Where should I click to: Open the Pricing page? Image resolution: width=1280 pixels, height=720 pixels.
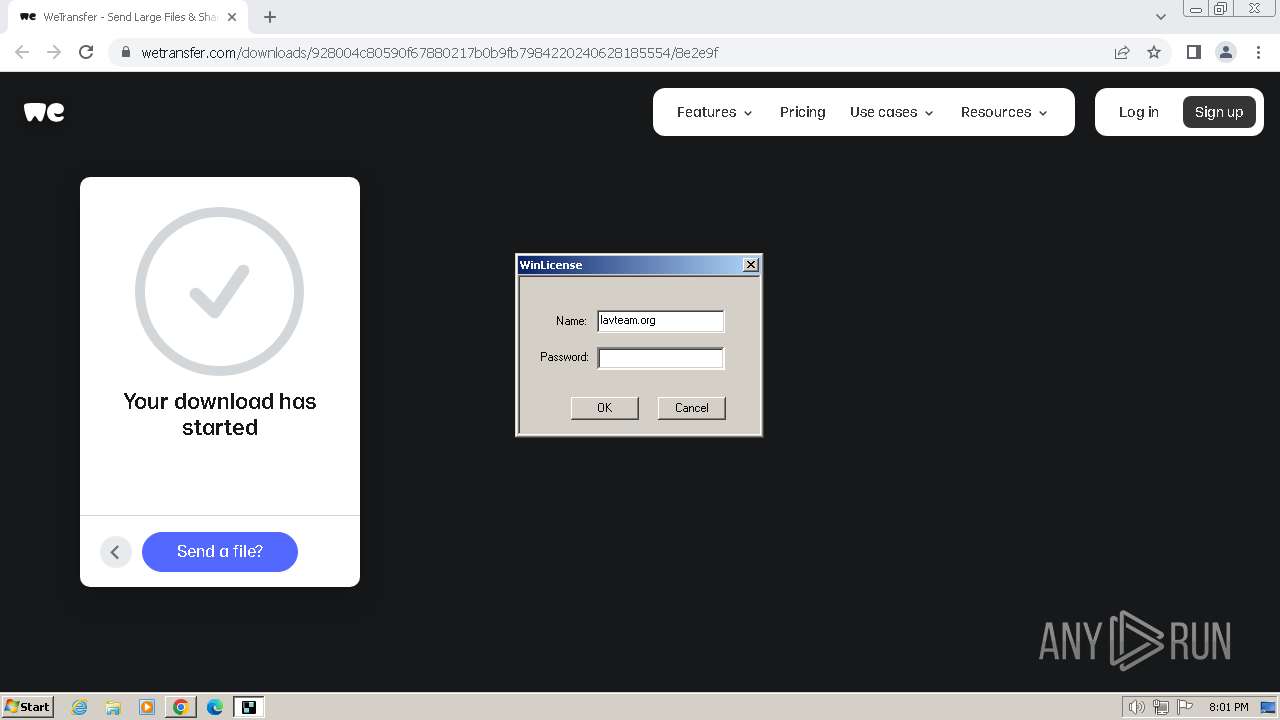click(x=802, y=112)
